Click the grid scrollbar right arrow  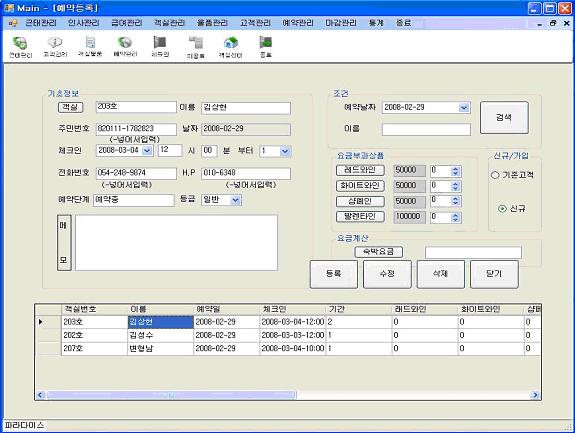535,395
